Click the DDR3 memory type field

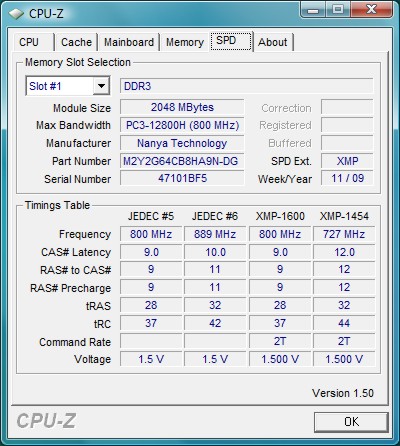(x=246, y=86)
